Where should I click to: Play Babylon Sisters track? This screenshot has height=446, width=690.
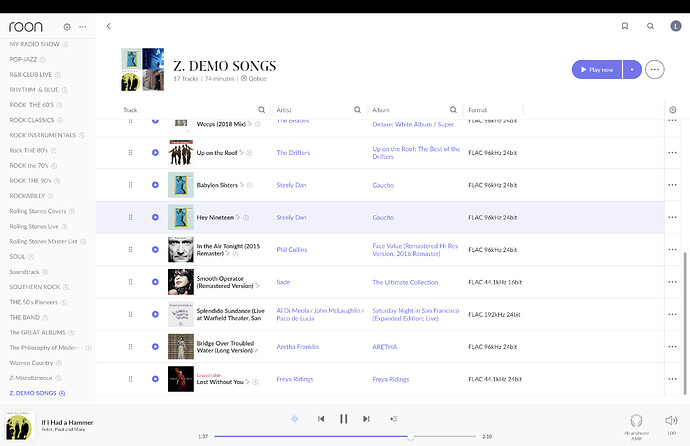coord(155,185)
